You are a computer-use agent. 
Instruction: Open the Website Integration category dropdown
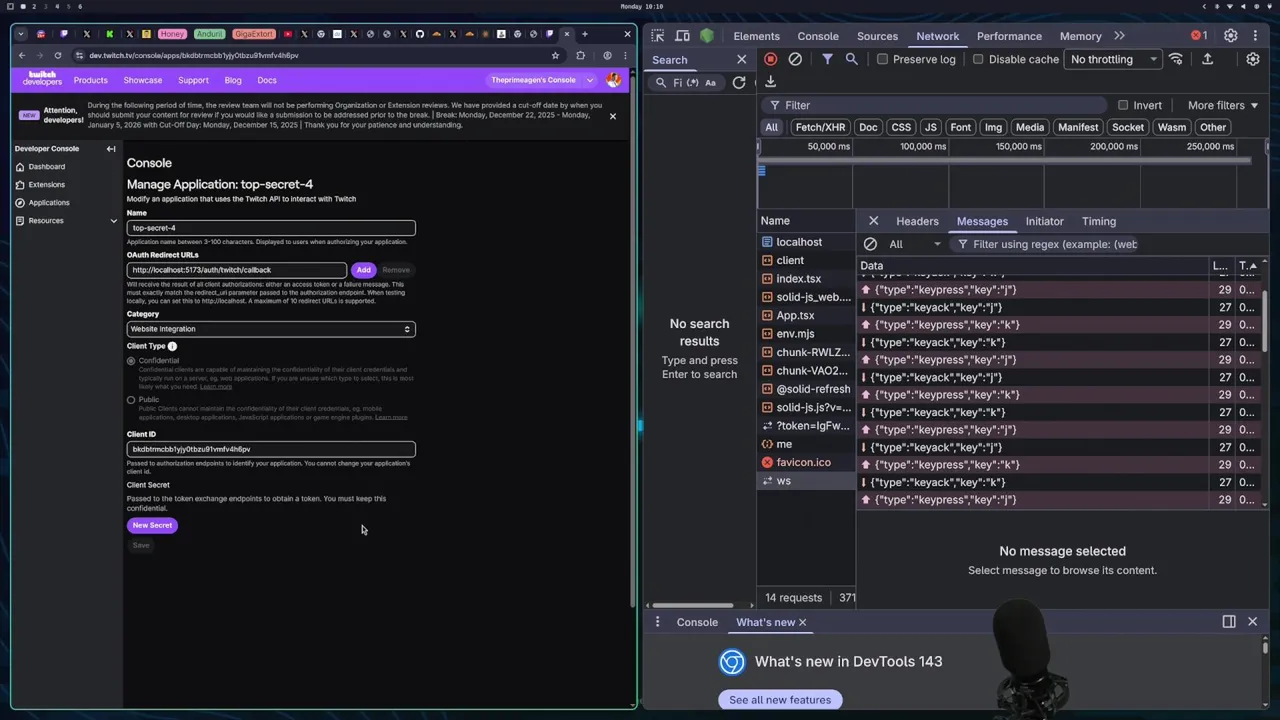click(271, 329)
